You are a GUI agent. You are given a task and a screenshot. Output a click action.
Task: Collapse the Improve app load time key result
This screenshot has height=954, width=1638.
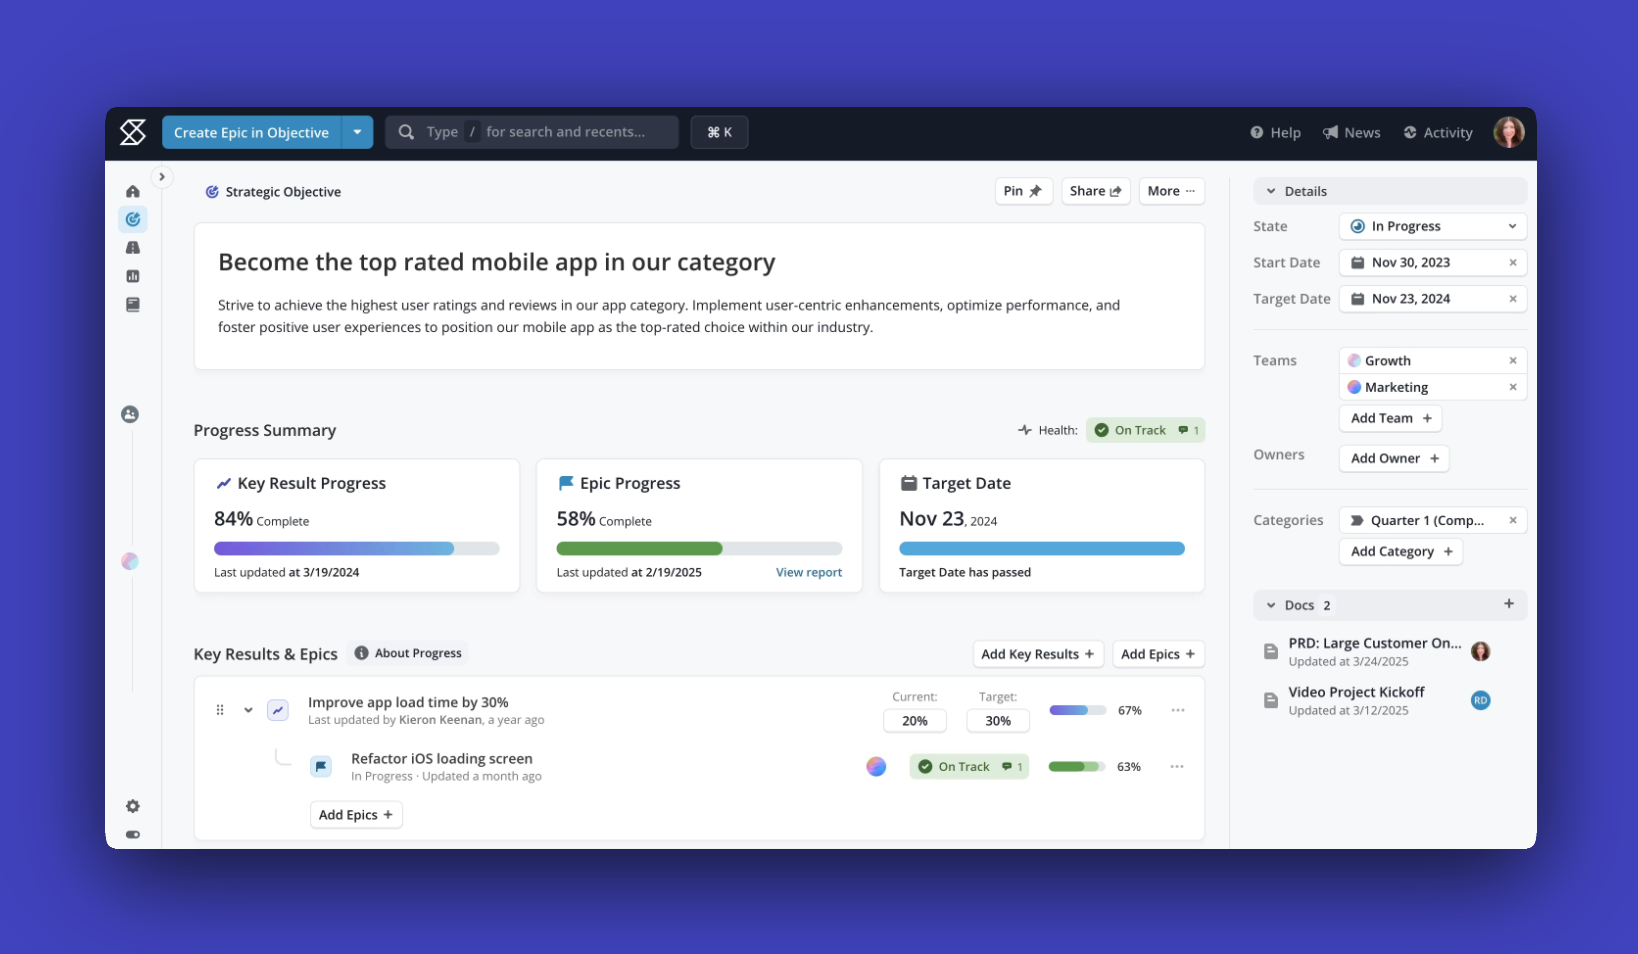tap(248, 710)
